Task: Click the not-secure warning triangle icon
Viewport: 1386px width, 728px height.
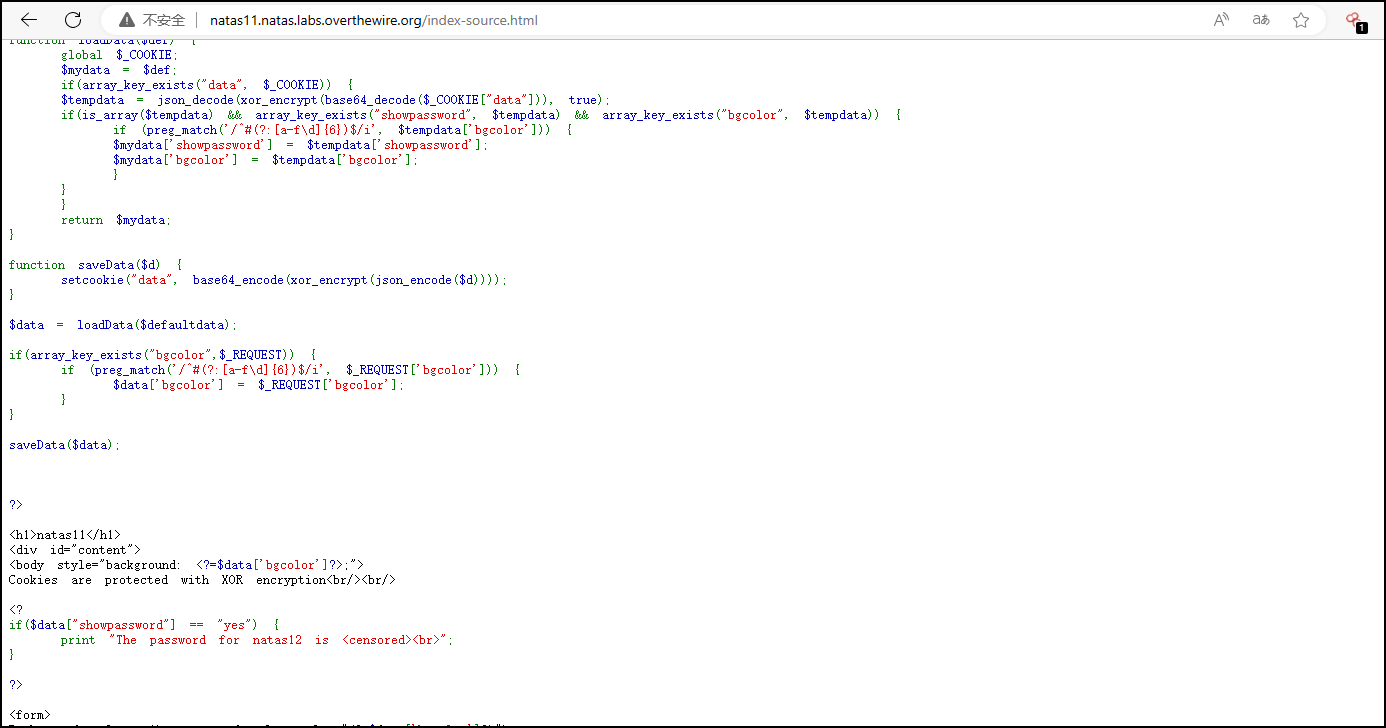Action: pos(127,20)
